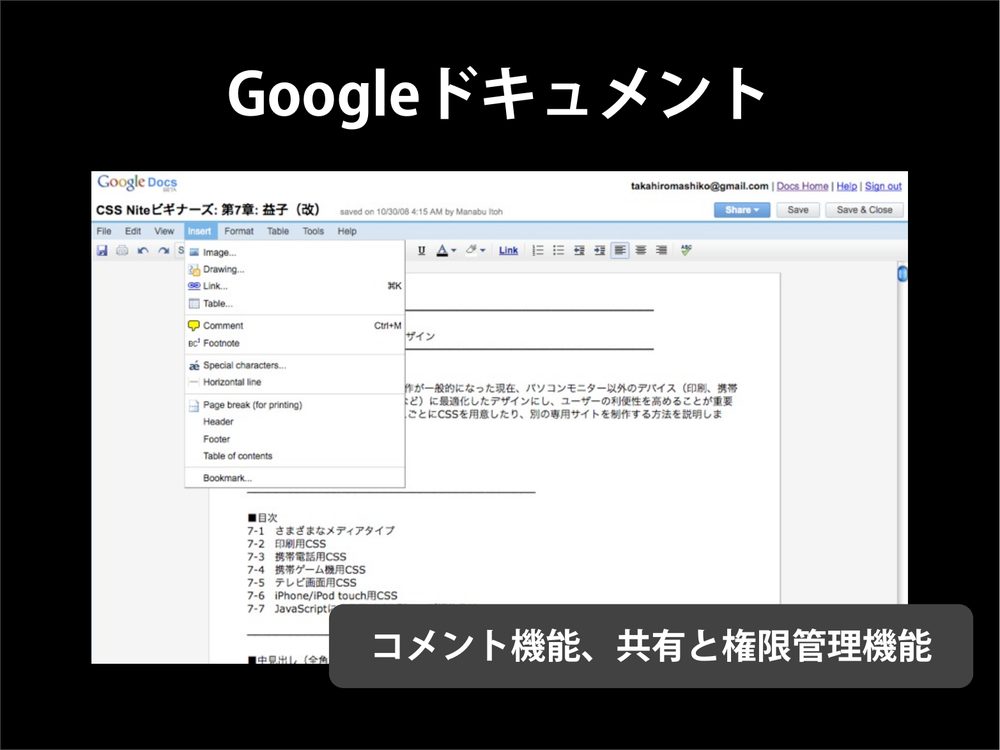Open the Edit menu

pyautogui.click(x=133, y=231)
